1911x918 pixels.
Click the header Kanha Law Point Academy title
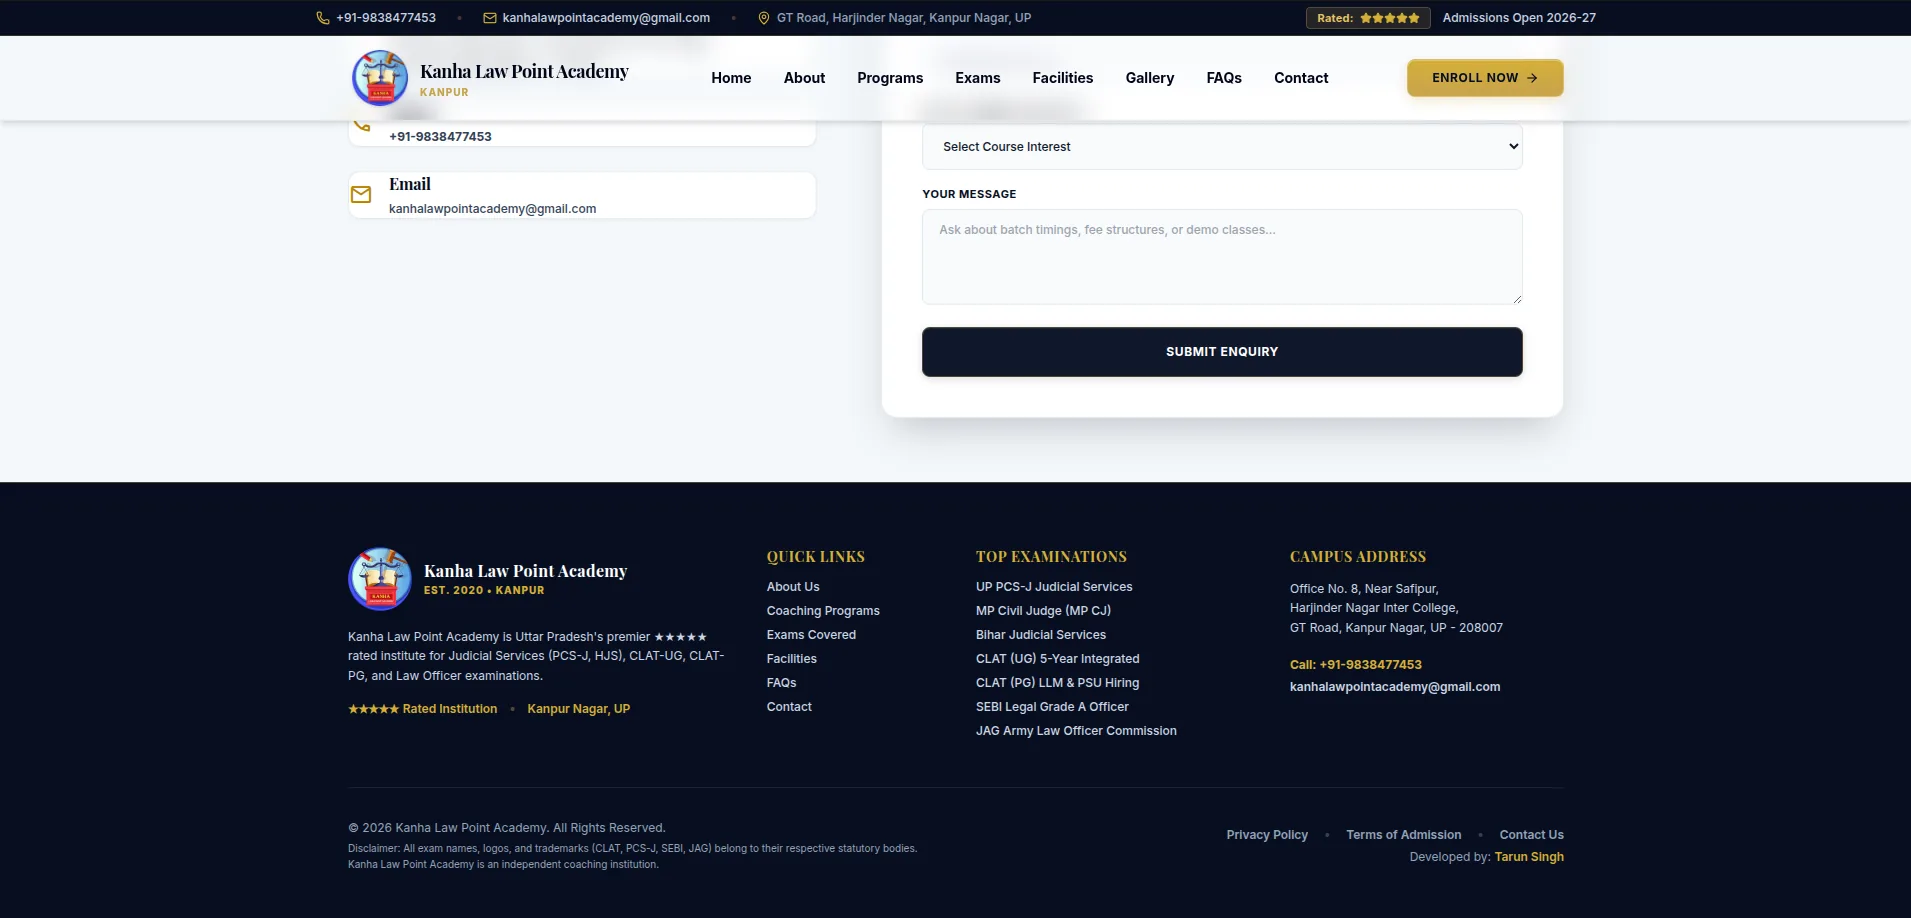tap(524, 71)
